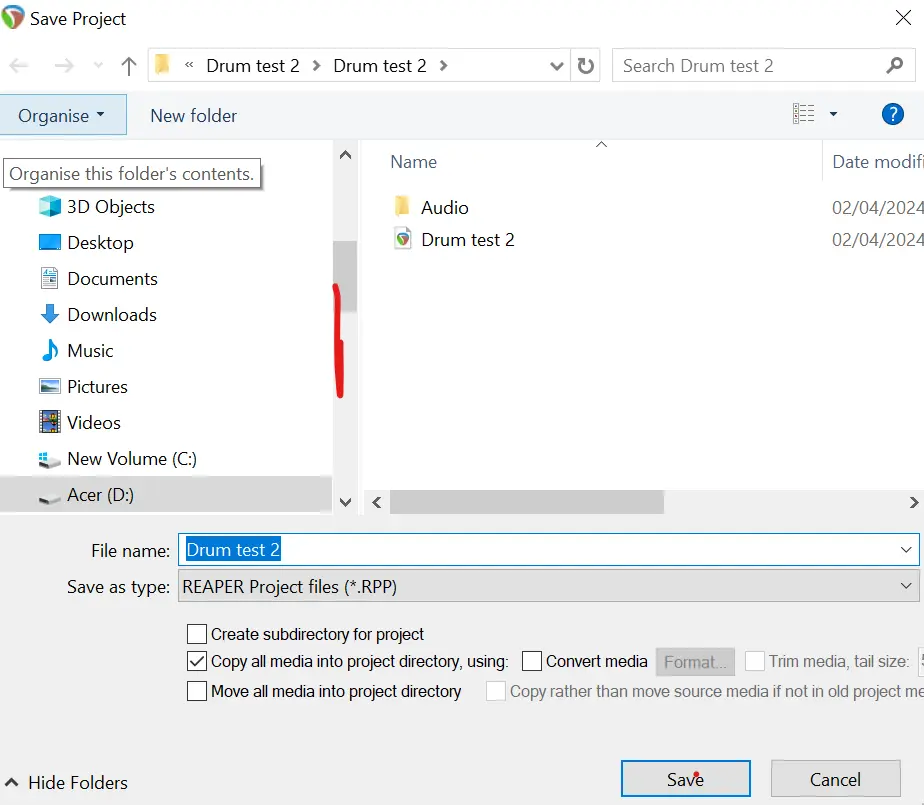Viewport: 924px width, 805px height.
Task: Expand the Save as type dropdown
Action: pyautogui.click(x=906, y=587)
